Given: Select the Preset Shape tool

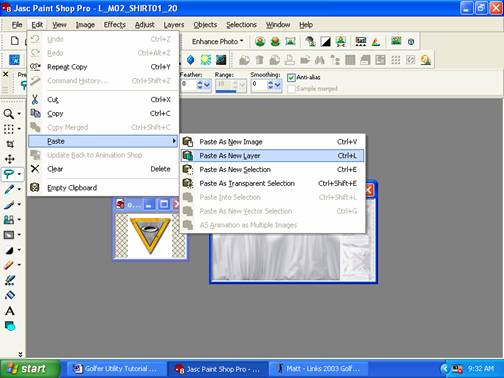Looking at the screenshot, I should pyautogui.click(x=10, y=326).
